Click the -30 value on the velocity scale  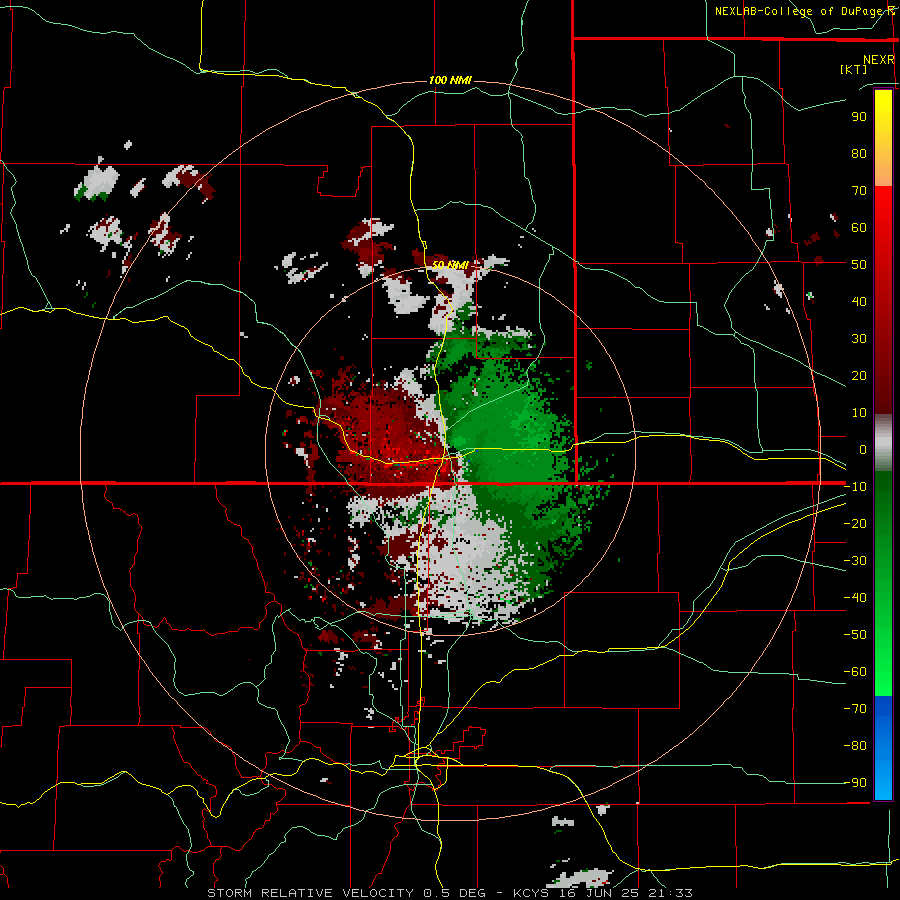855,561
